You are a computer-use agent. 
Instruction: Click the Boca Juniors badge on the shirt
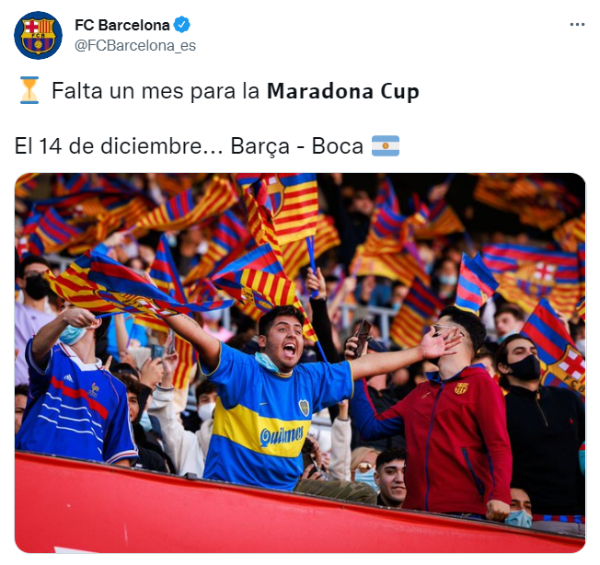[x=304, y=407]
